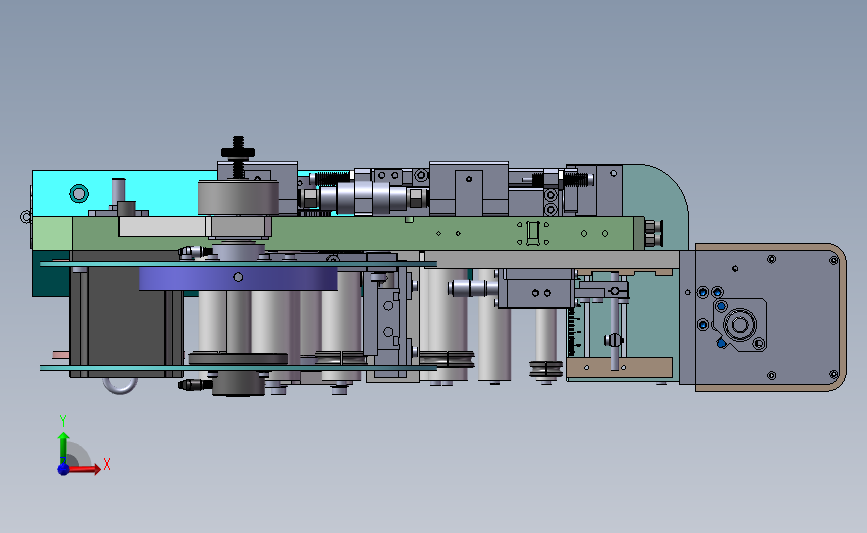Select the circular ring hole on cyan plate

[79, 194]
